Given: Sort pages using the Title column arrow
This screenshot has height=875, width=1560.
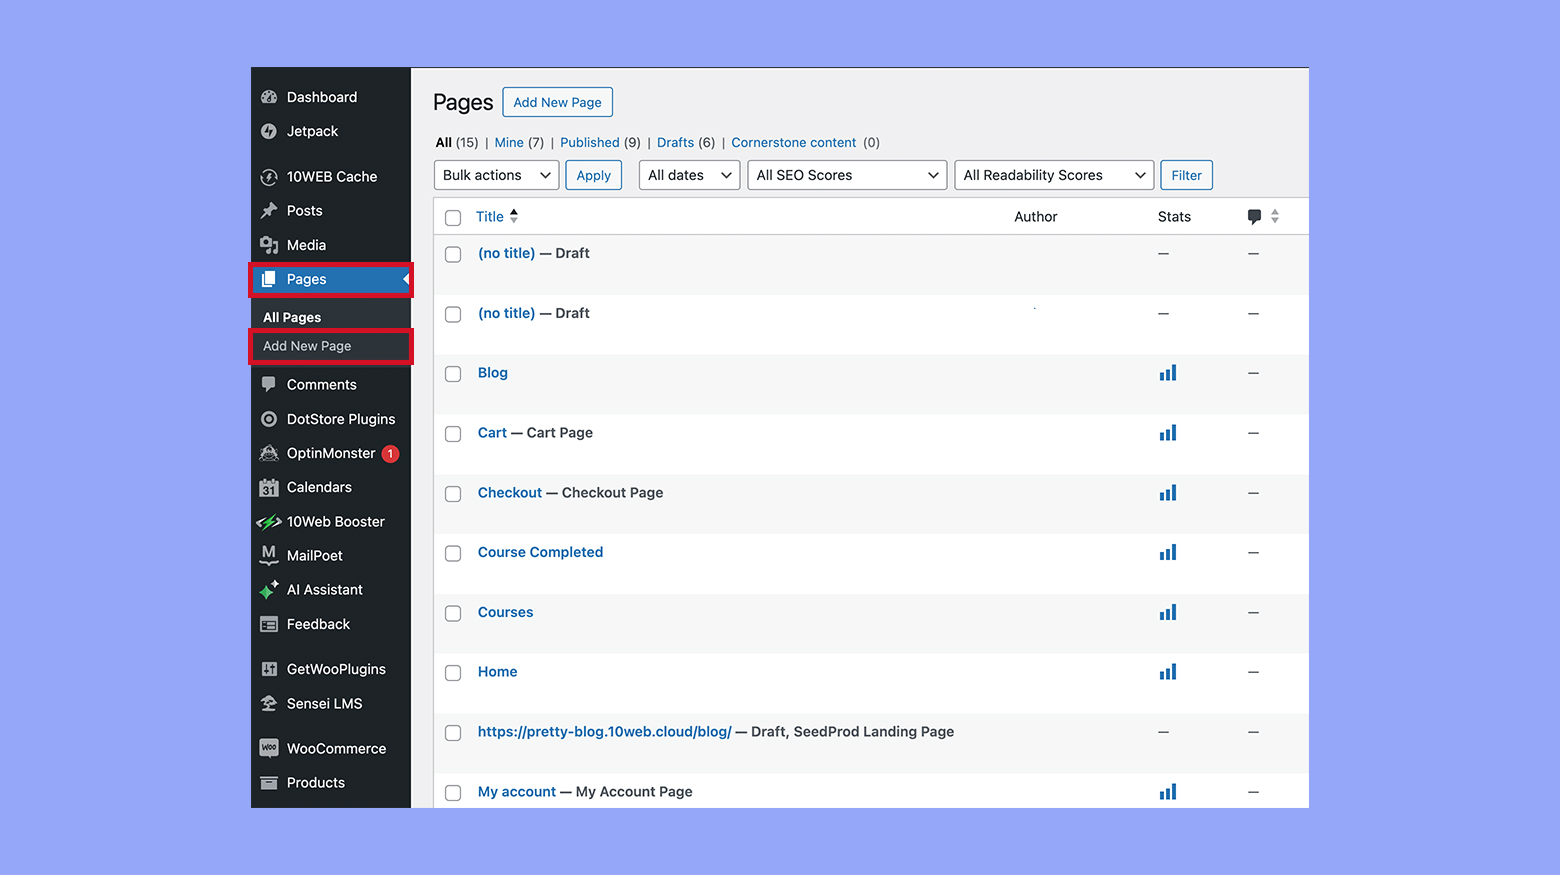Looking at the screenshot, I should tap(513, 216).
